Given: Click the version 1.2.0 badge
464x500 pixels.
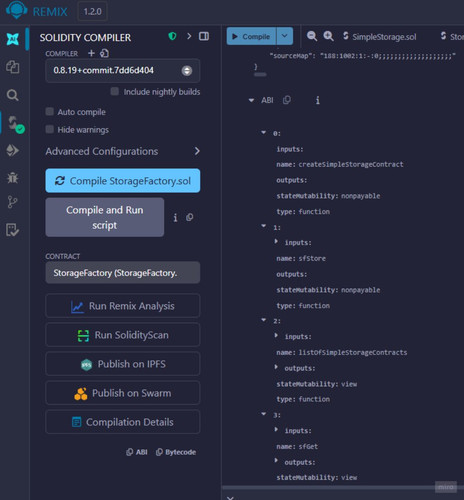Looking at the screenshot, I should pos(92,12).
